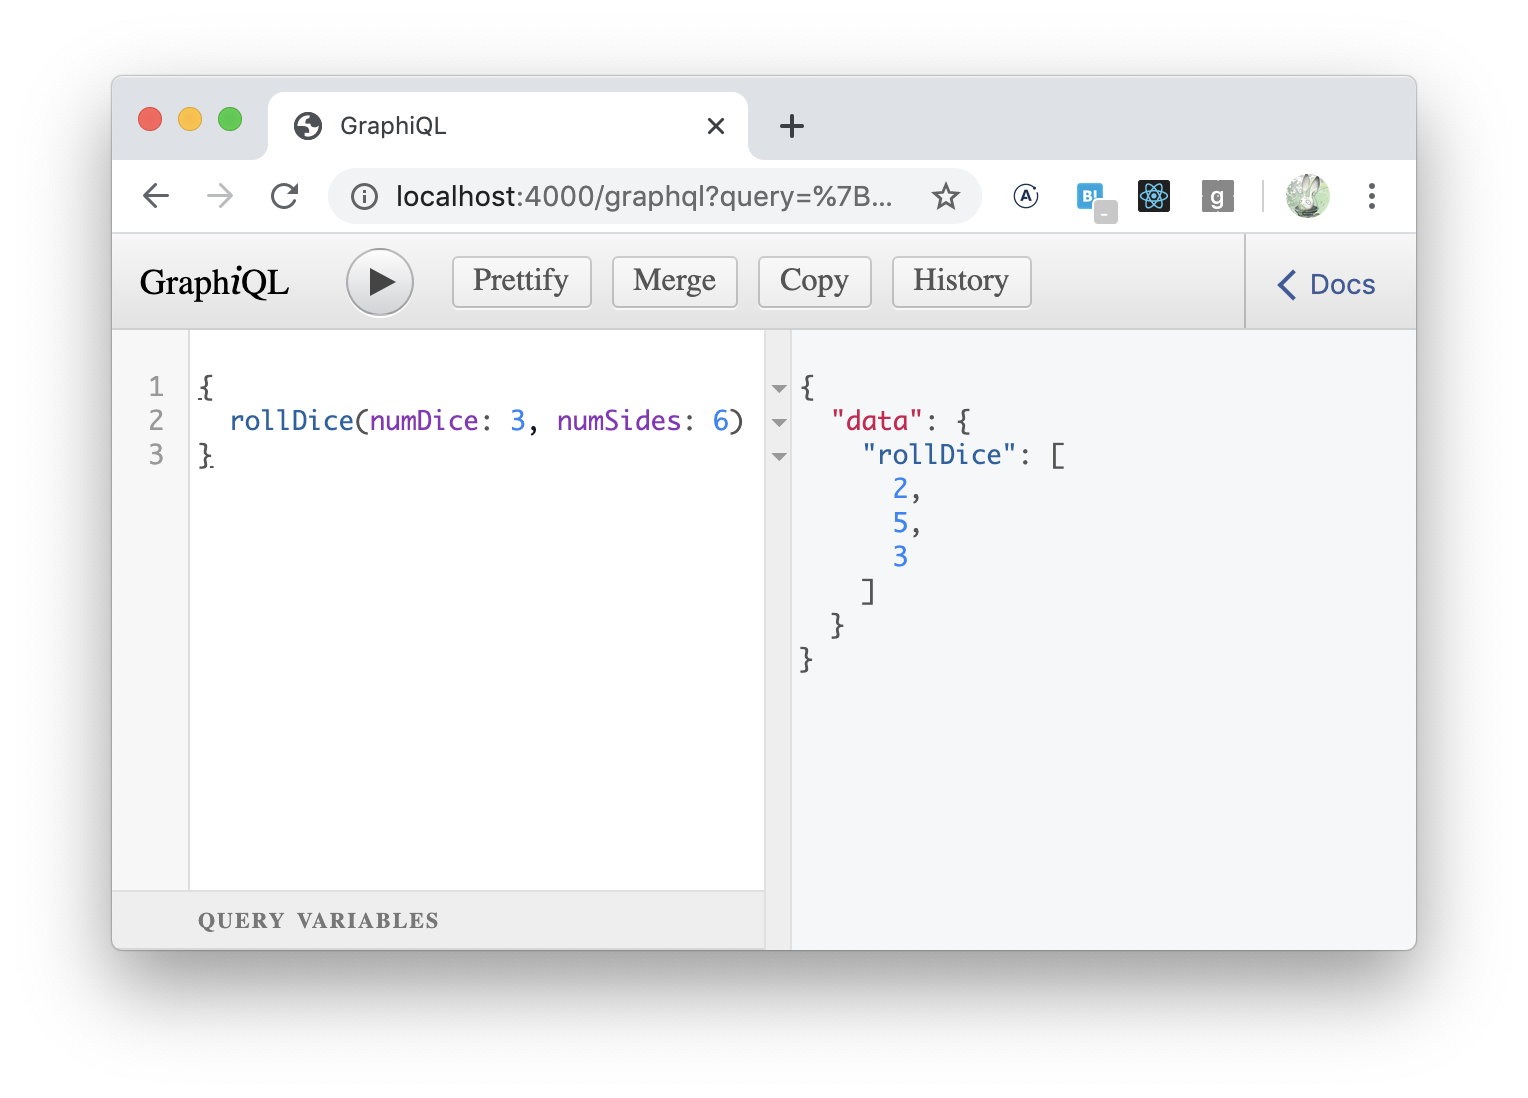The height and width of the screenshot is (1098, 1528).
Task: Click the Merge button
Action: point(674,281)
